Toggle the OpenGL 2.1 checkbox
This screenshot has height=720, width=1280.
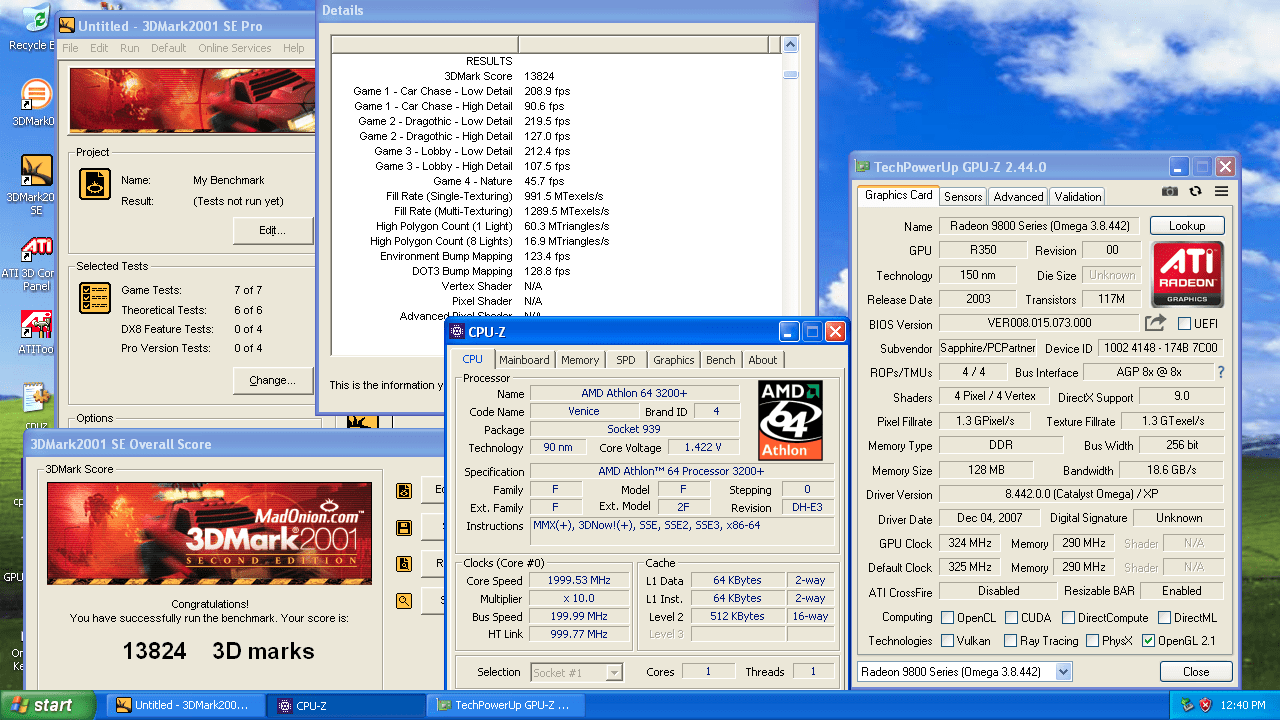pos(1148,641)
